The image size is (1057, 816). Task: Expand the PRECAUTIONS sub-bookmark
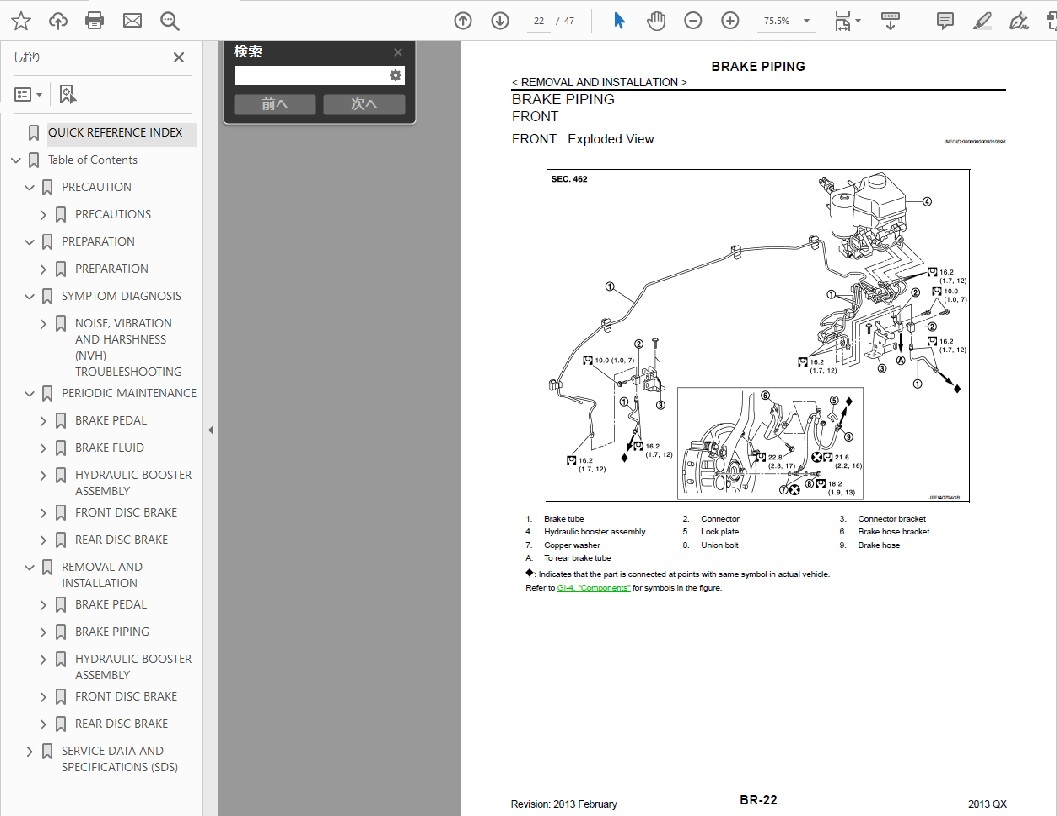click(x=43, y=215)
